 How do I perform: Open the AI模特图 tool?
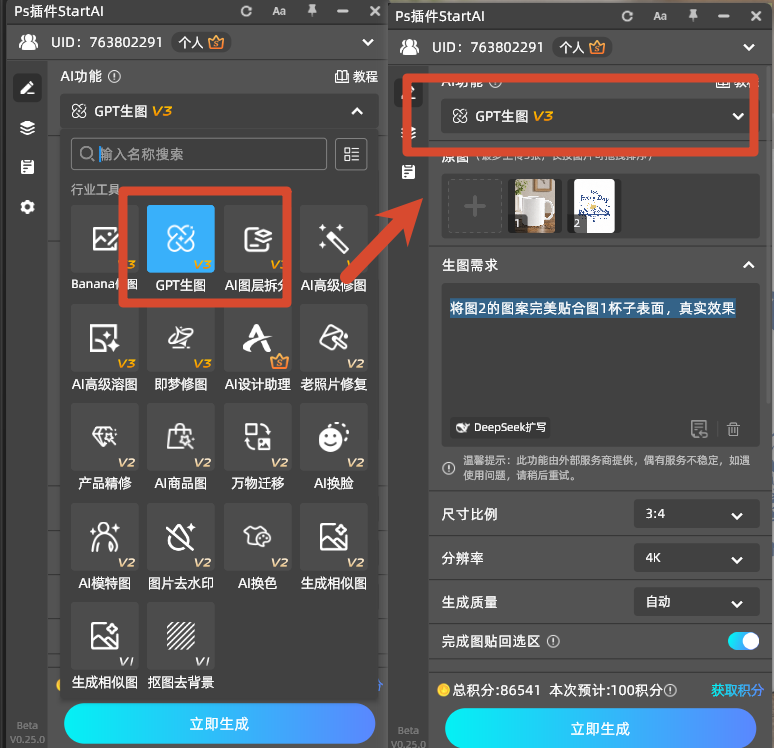[105, 537]
